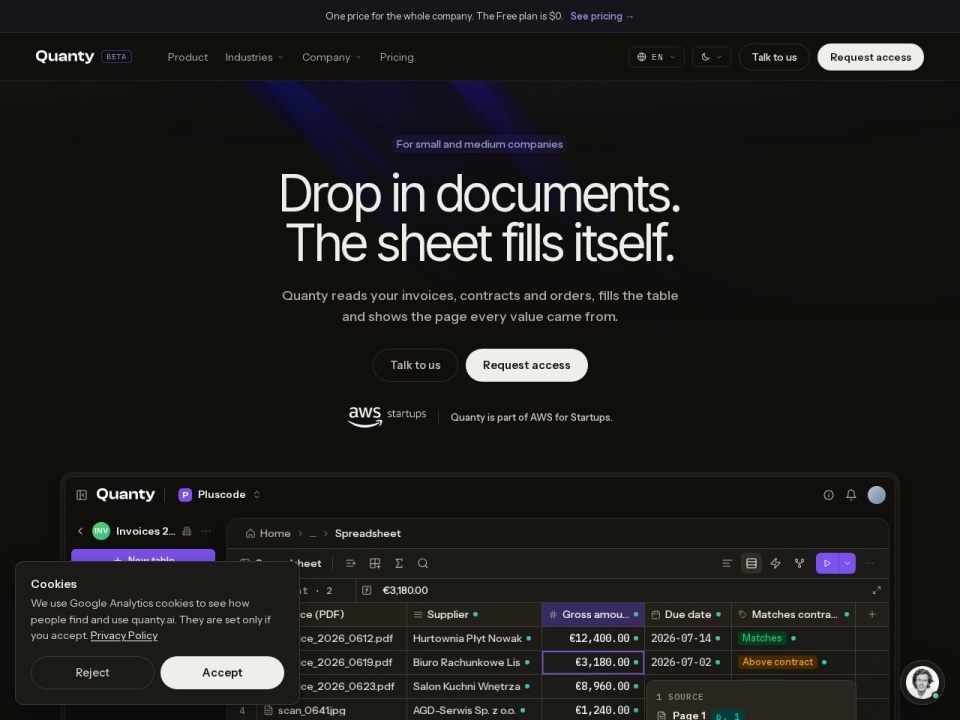The width and height of the screenshot is (960, 720).
Task: Reject cookies
Action: click(x=92, y=672)
